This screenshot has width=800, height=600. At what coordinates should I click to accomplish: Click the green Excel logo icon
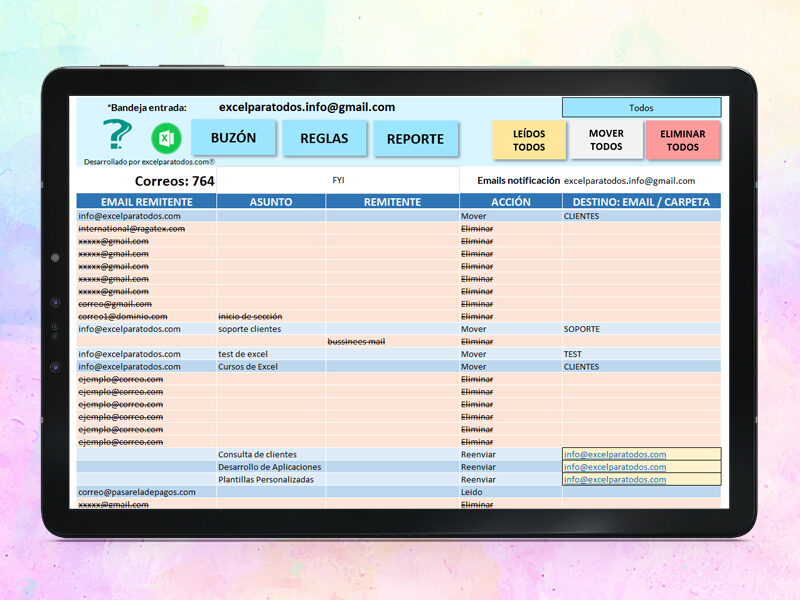pyautogui.click(x=166, y=138)
